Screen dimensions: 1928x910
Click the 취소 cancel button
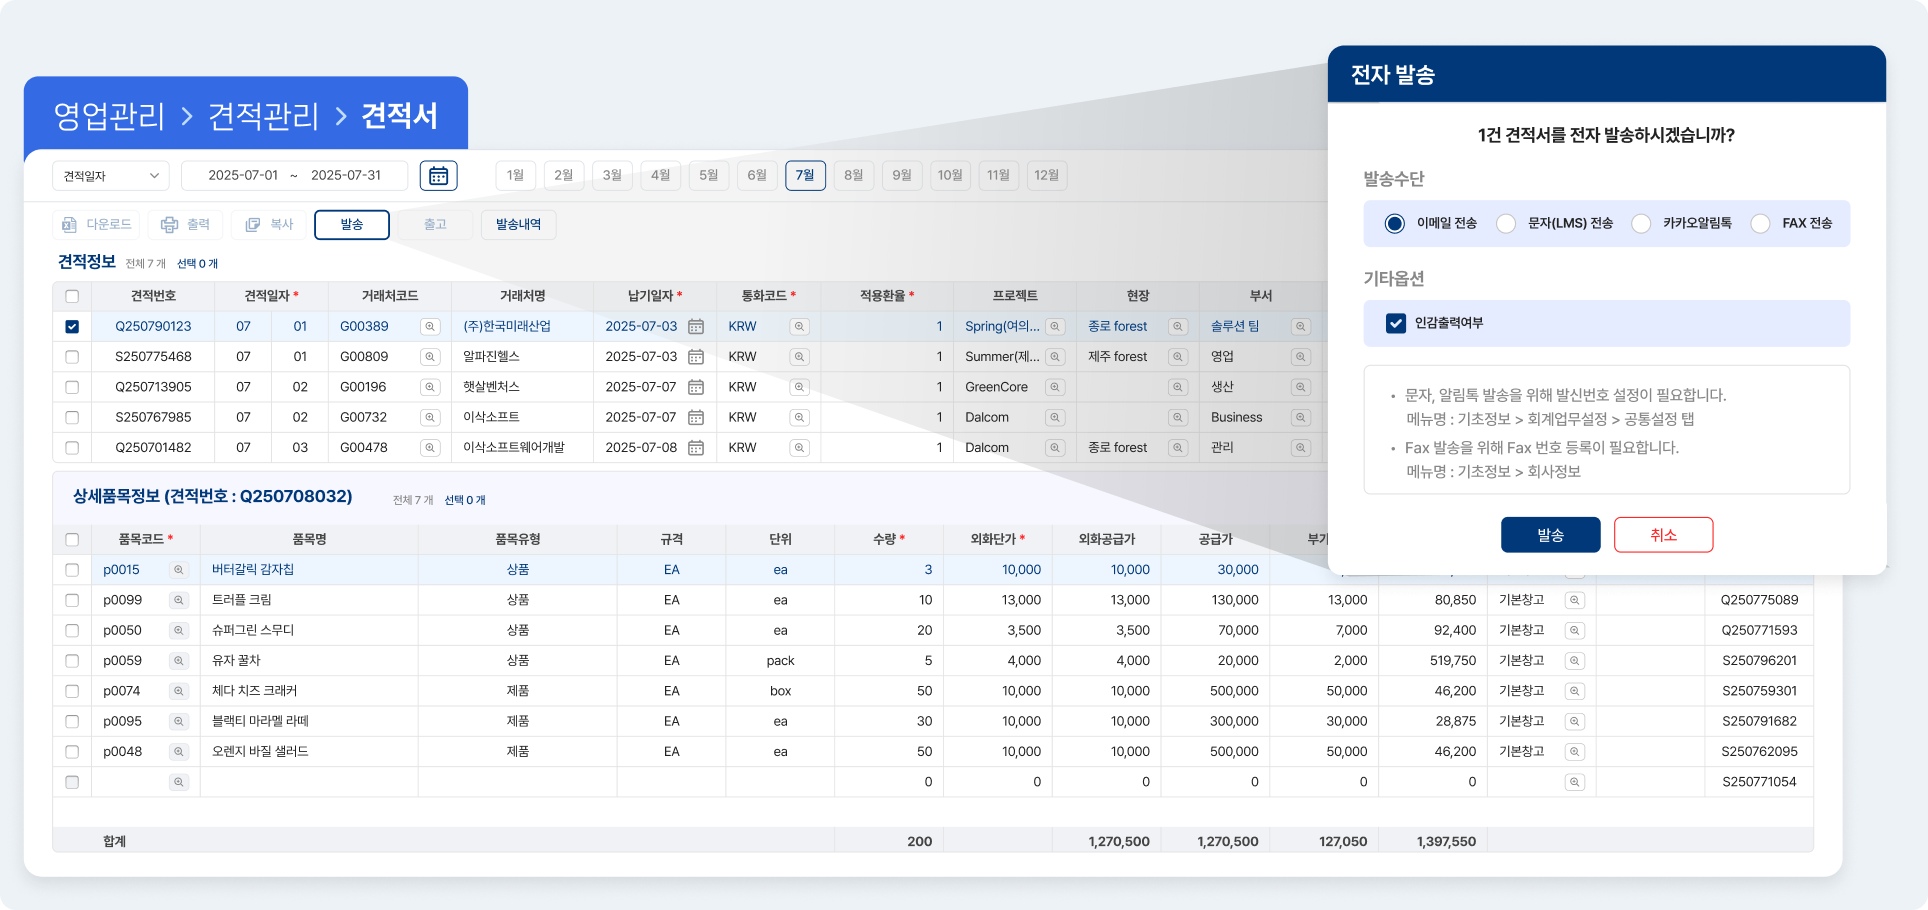coord(1663,535)
